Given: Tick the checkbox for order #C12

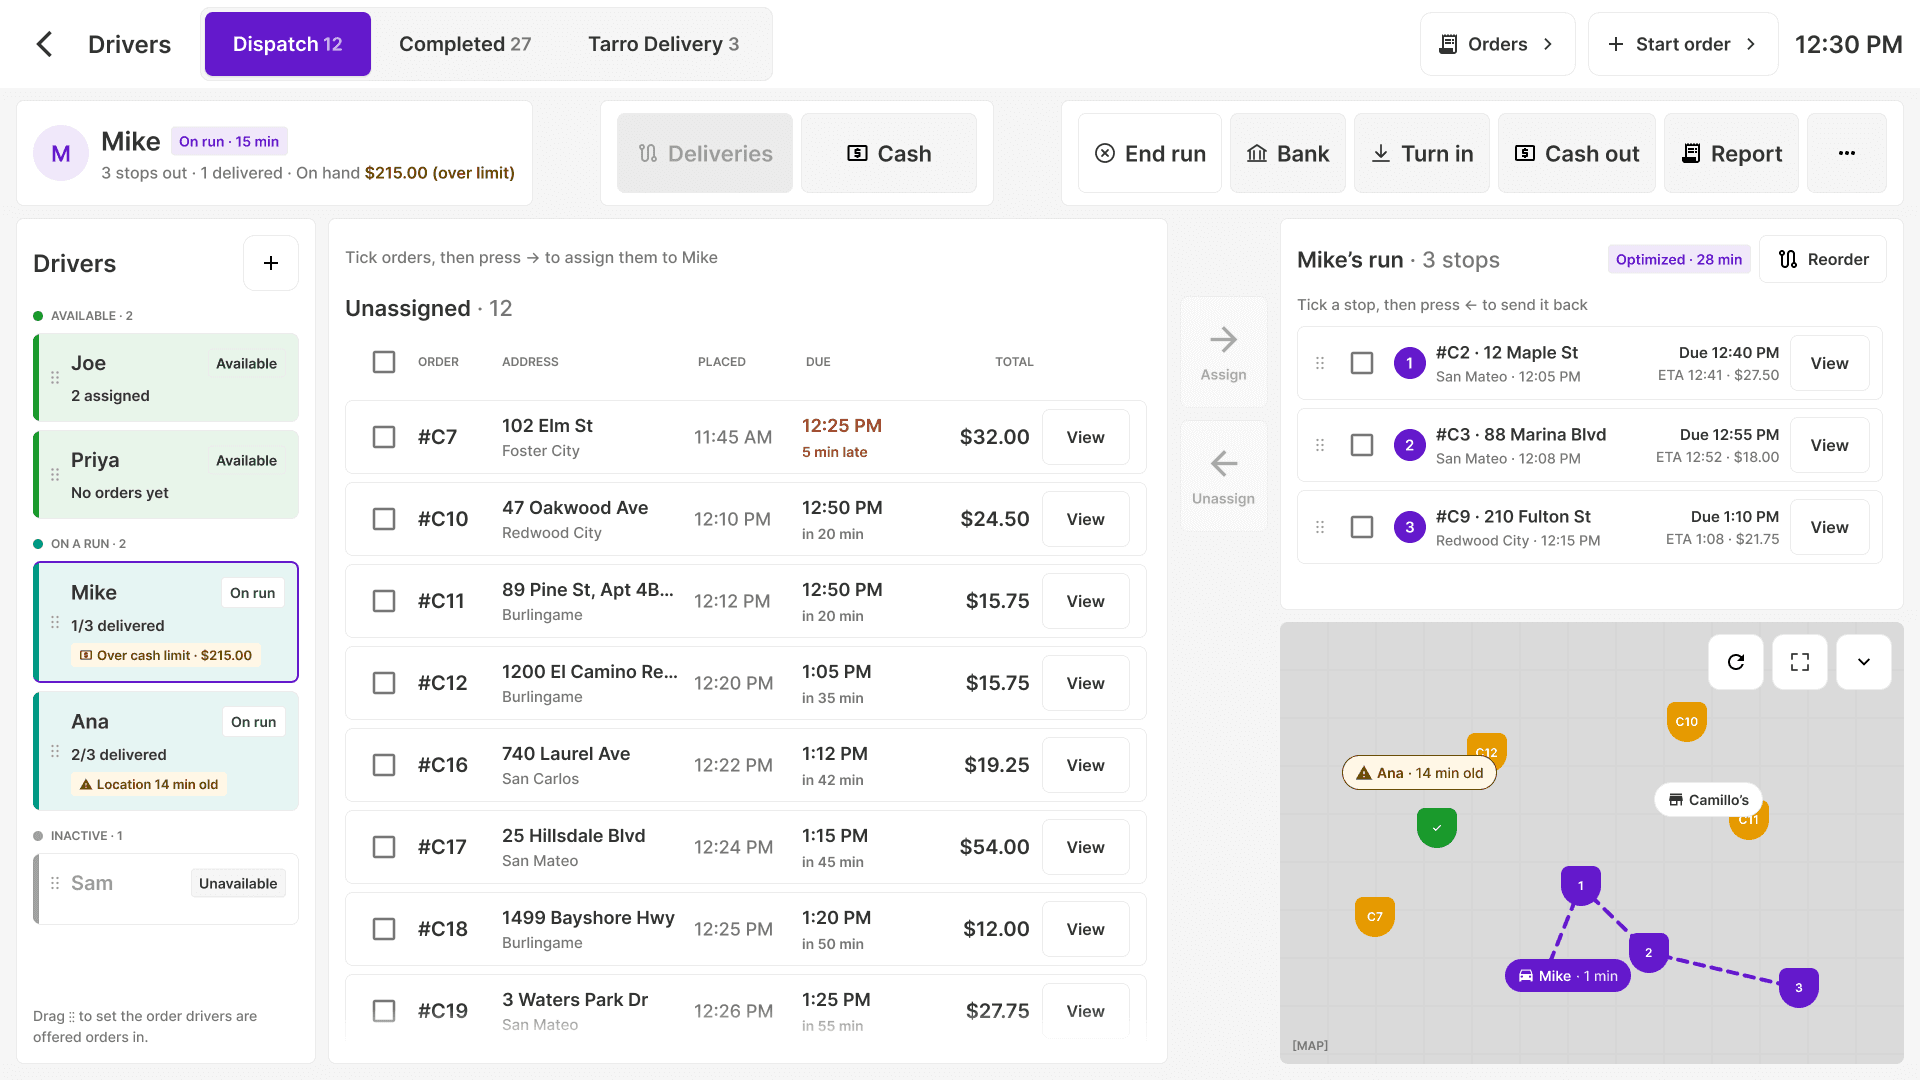Looking at the screenshot, I should 384,683.
